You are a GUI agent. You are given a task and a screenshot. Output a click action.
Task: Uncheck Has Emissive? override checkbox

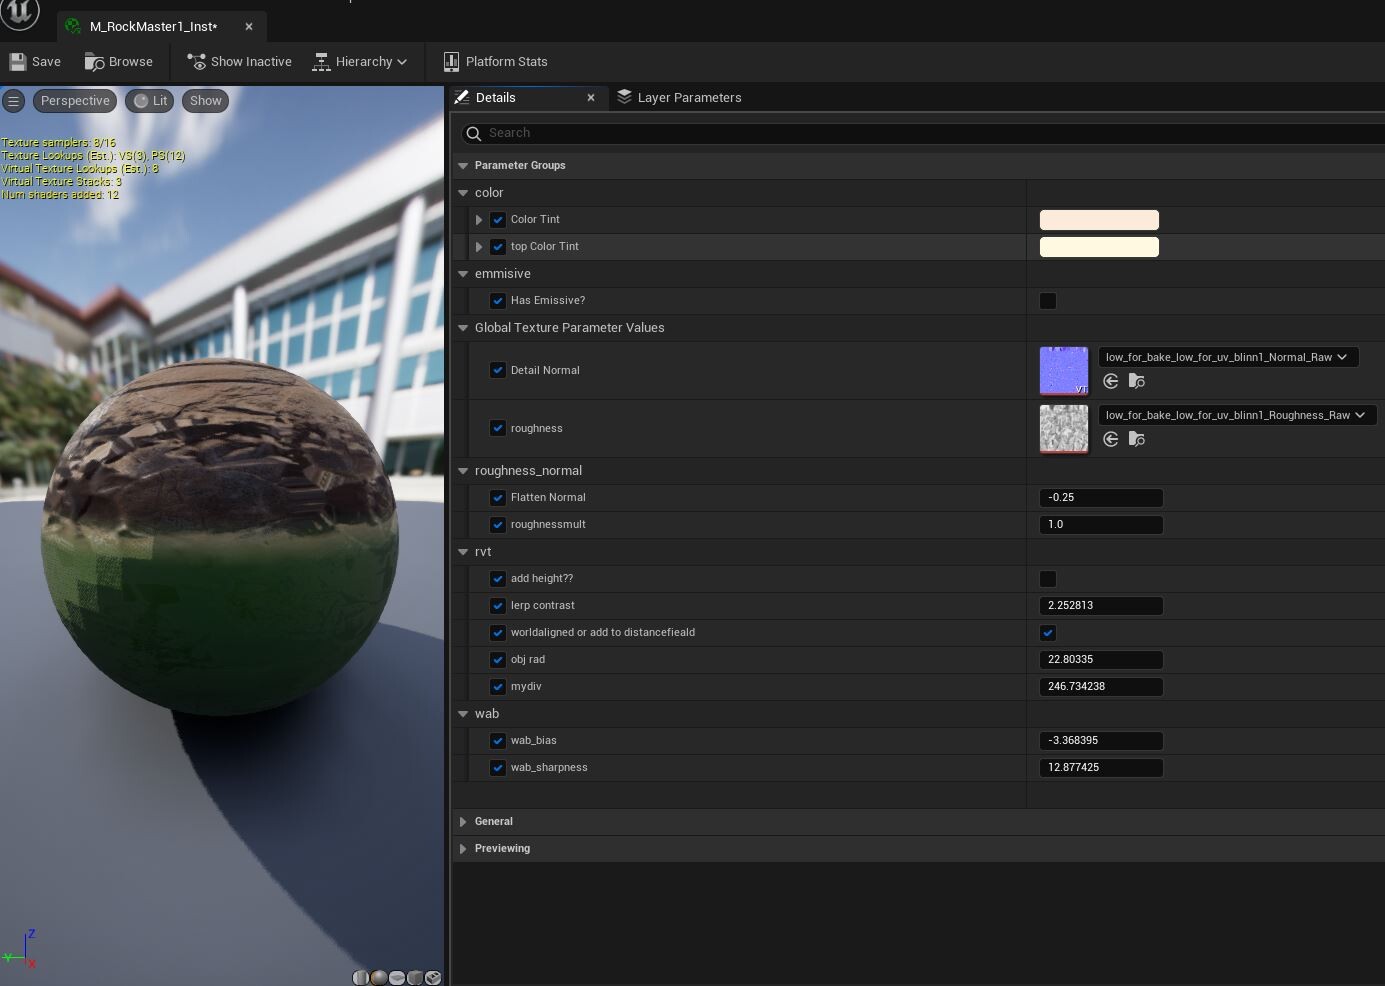[x=498, y=301]
